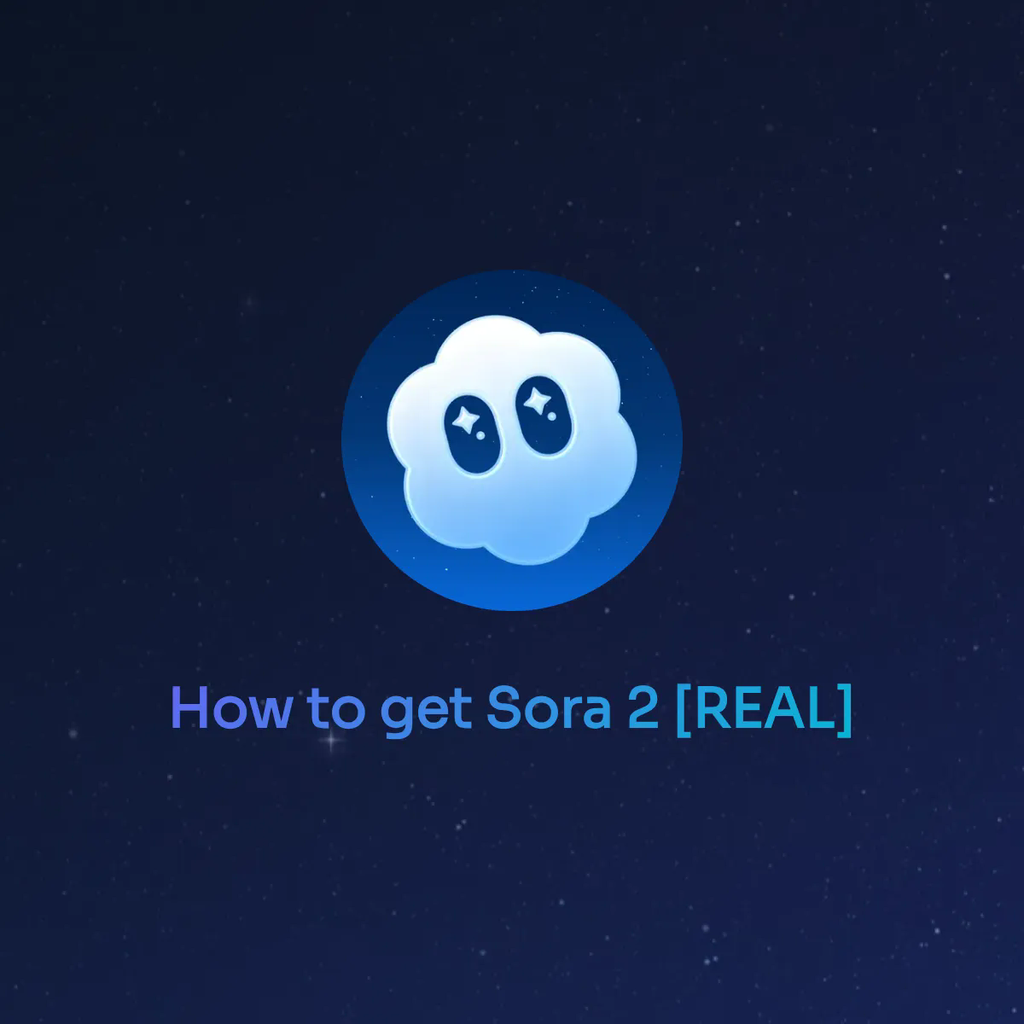The width and height of the screenshot is (1024, 1024).
Task: Click the small dot in right eye
Action: [552, 416]
